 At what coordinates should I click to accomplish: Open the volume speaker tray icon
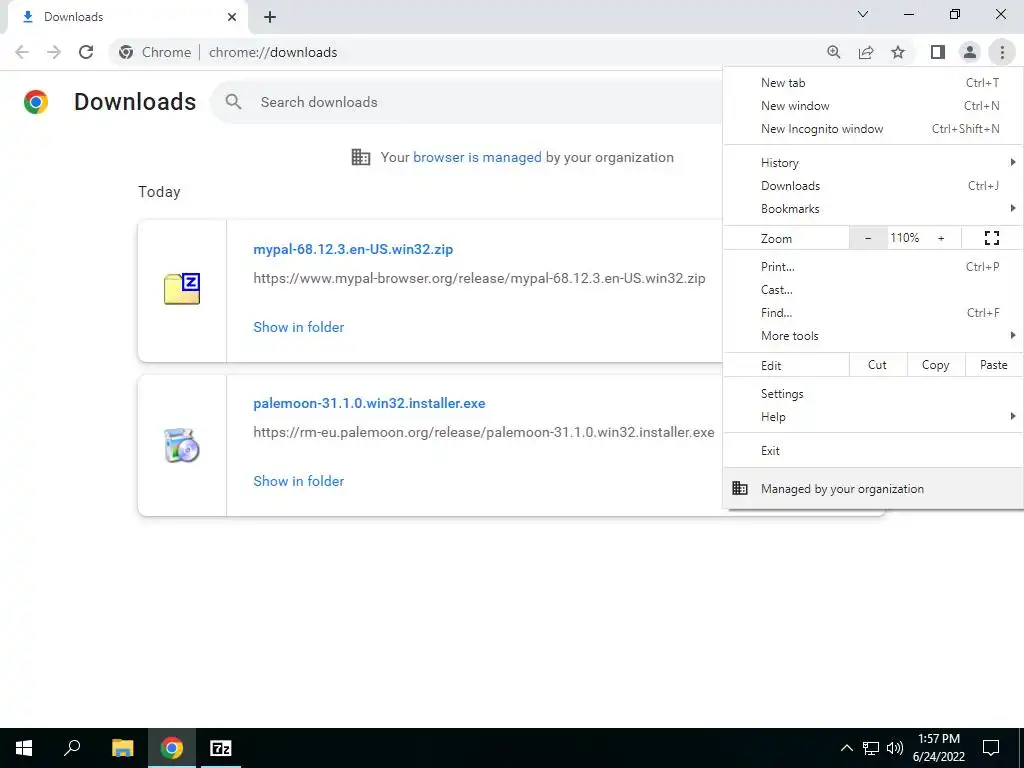(x=895, y=748)
